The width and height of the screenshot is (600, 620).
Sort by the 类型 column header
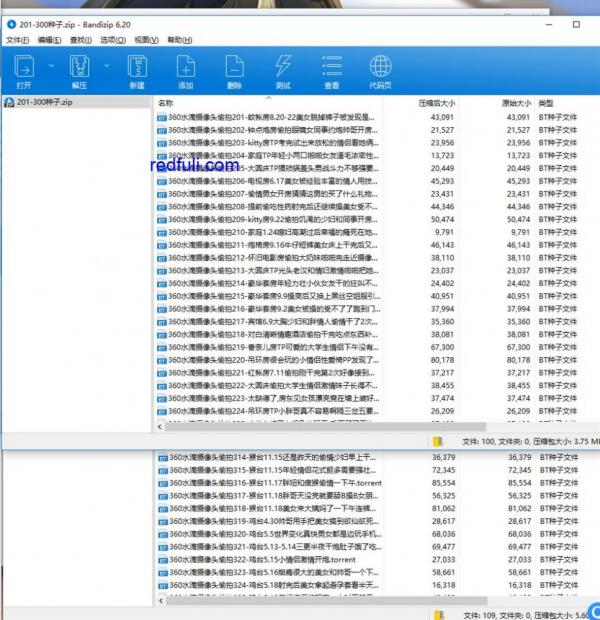(546, 103)
